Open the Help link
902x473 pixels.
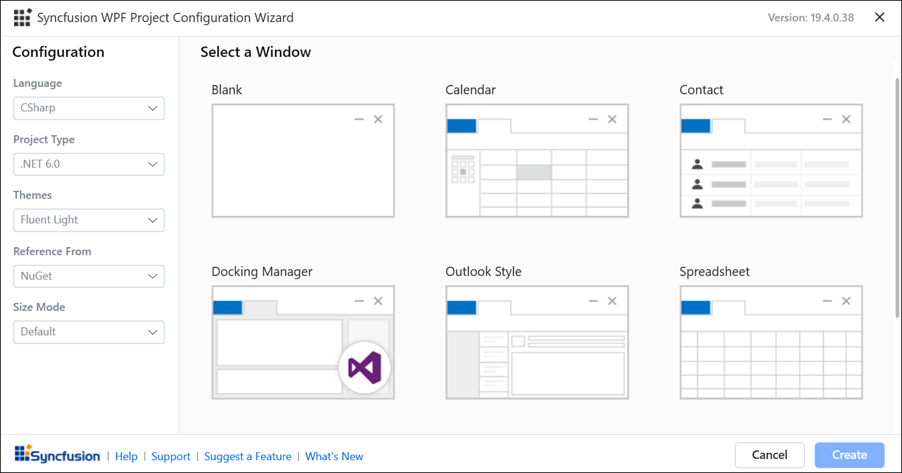pos(126,456)
